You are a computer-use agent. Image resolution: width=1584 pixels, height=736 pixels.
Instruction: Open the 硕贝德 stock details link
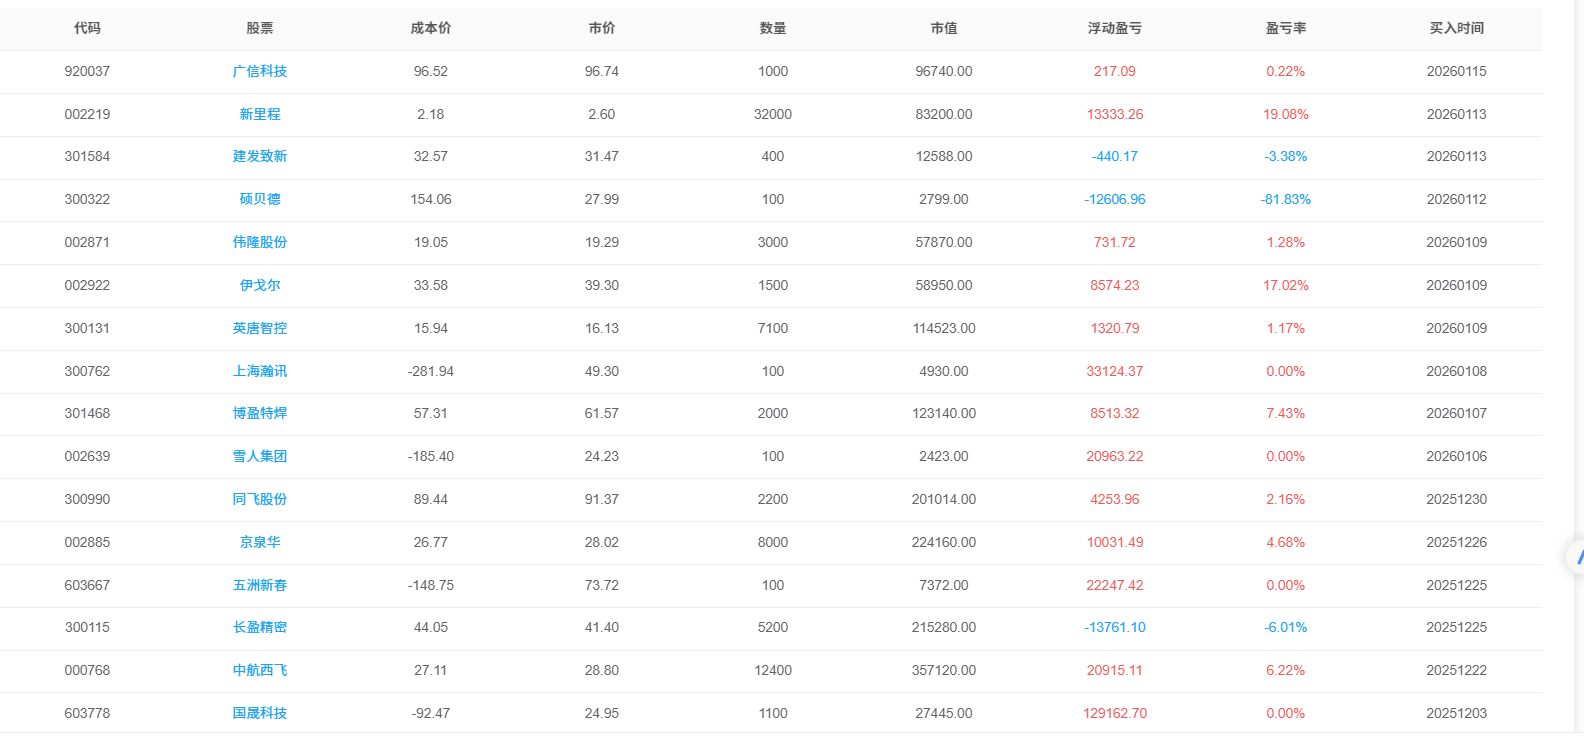pos(260,199)
